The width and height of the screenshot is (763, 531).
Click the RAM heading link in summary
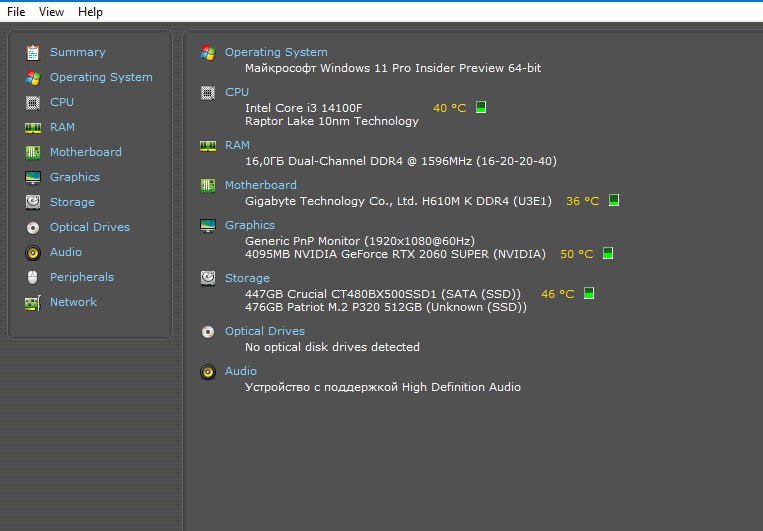tap(237, 145)
